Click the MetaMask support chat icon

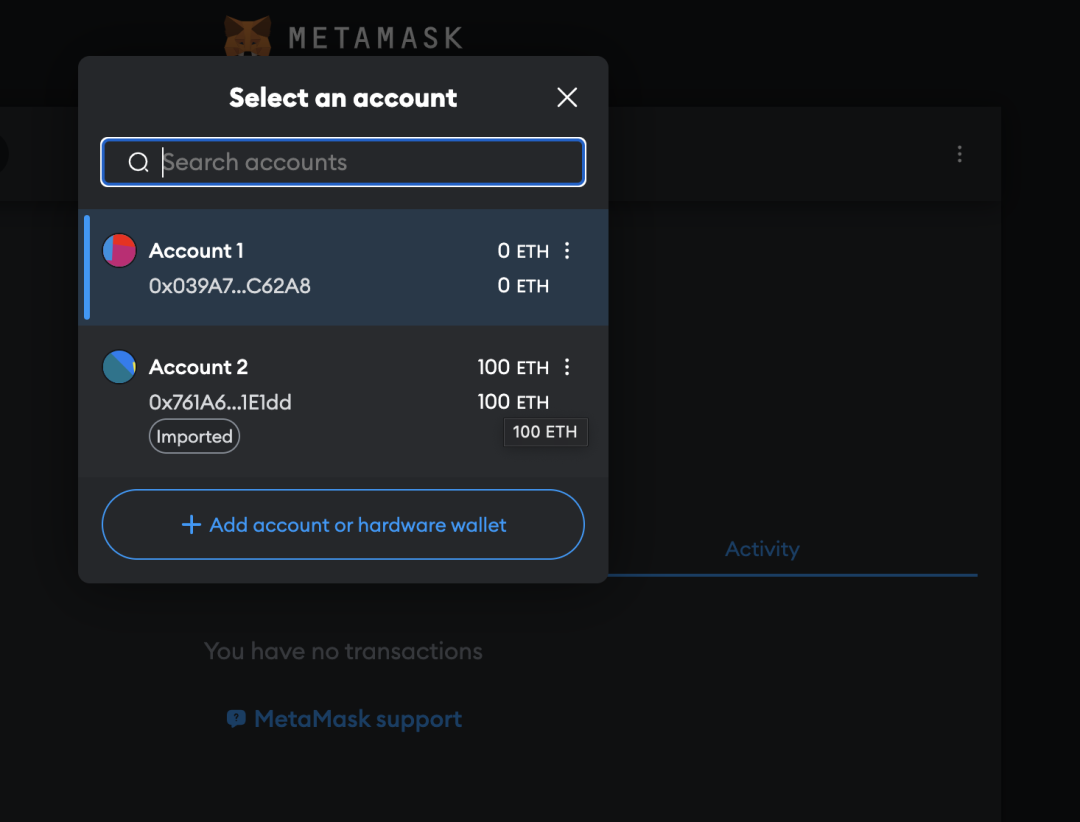click(x=236, y=719)
